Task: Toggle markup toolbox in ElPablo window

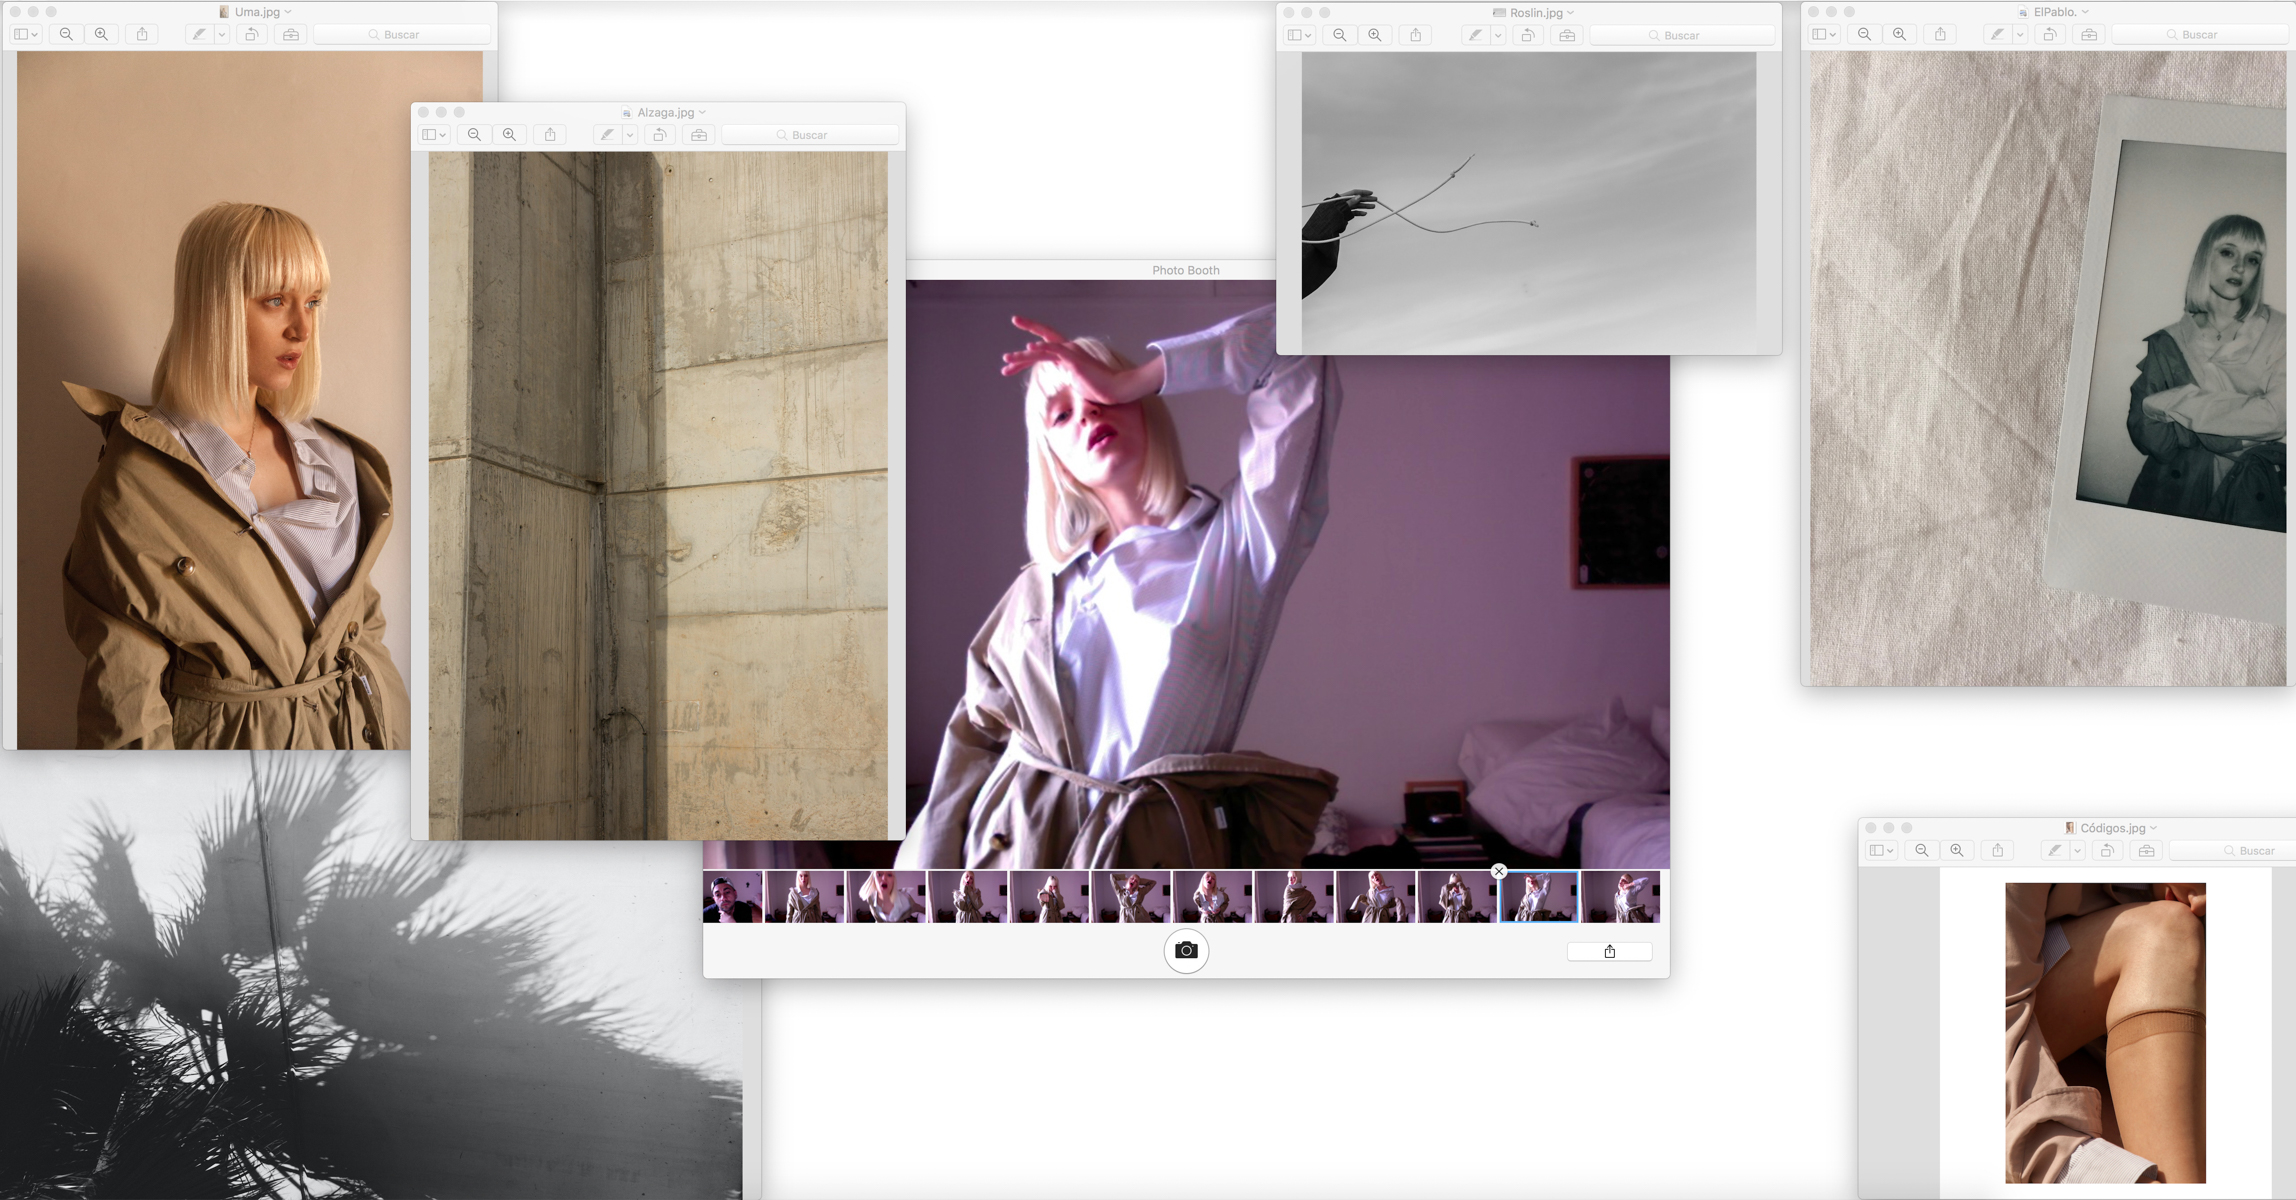Action: click(2089, 34)
